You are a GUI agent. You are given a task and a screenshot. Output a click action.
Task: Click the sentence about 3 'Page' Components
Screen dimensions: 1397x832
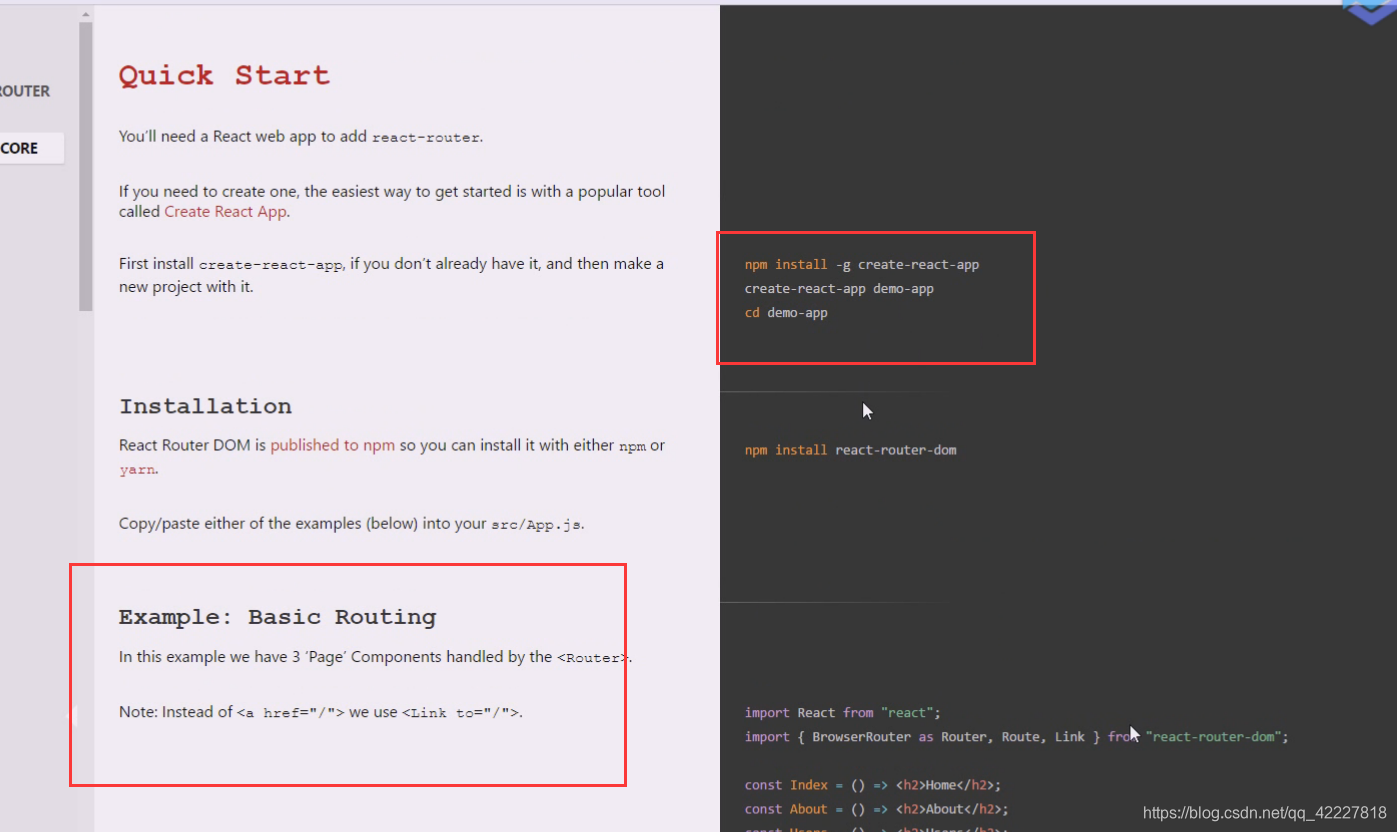[375, 657]
